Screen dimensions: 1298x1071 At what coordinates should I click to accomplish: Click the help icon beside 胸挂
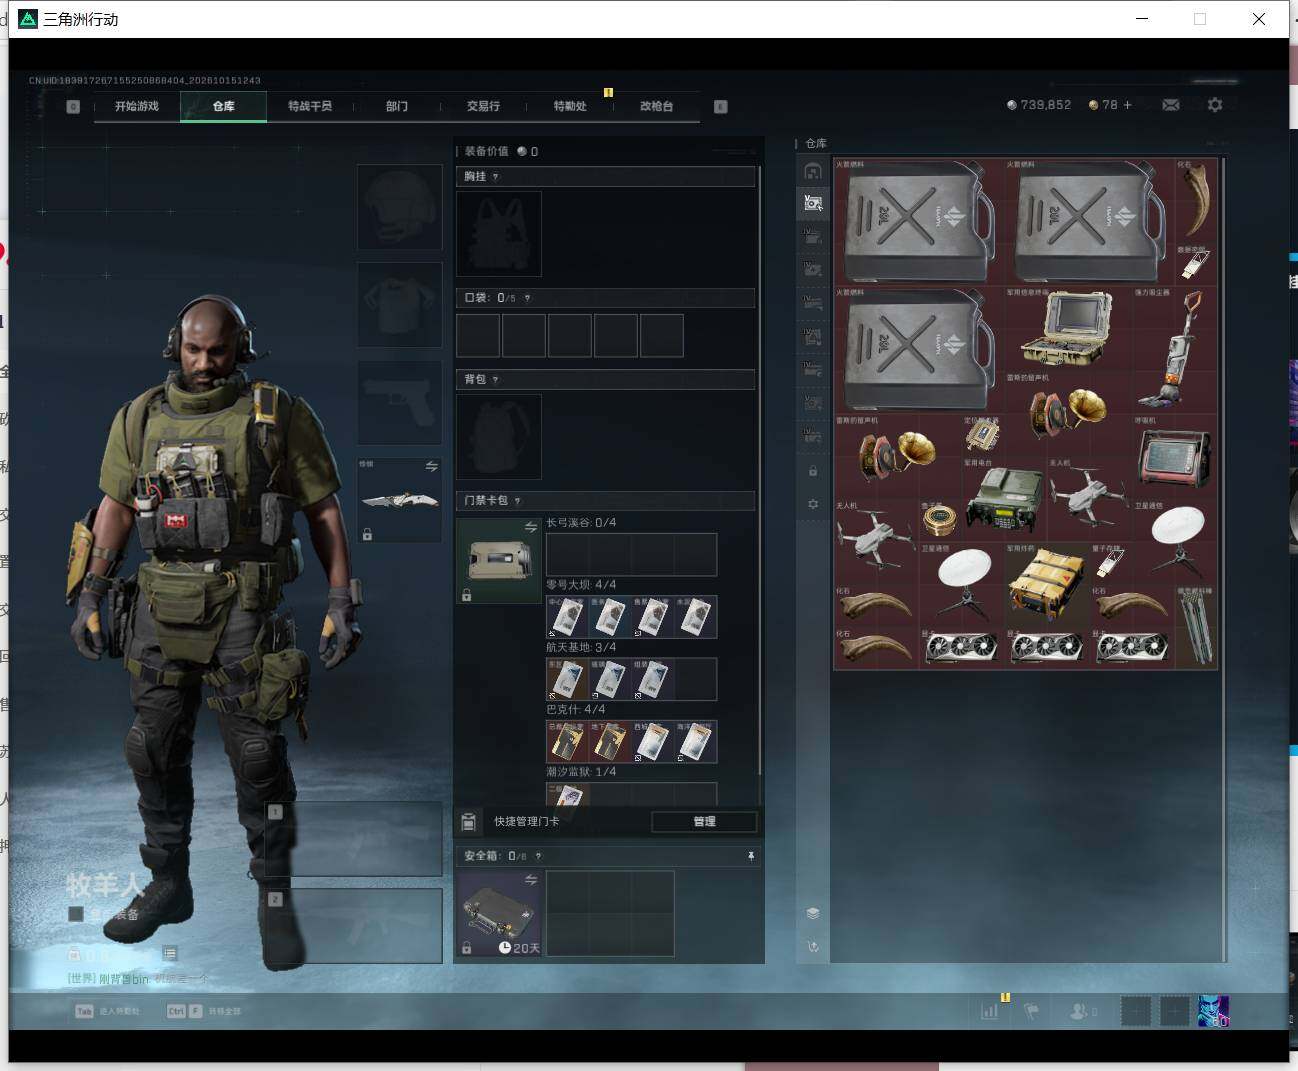tap(496, 177)
